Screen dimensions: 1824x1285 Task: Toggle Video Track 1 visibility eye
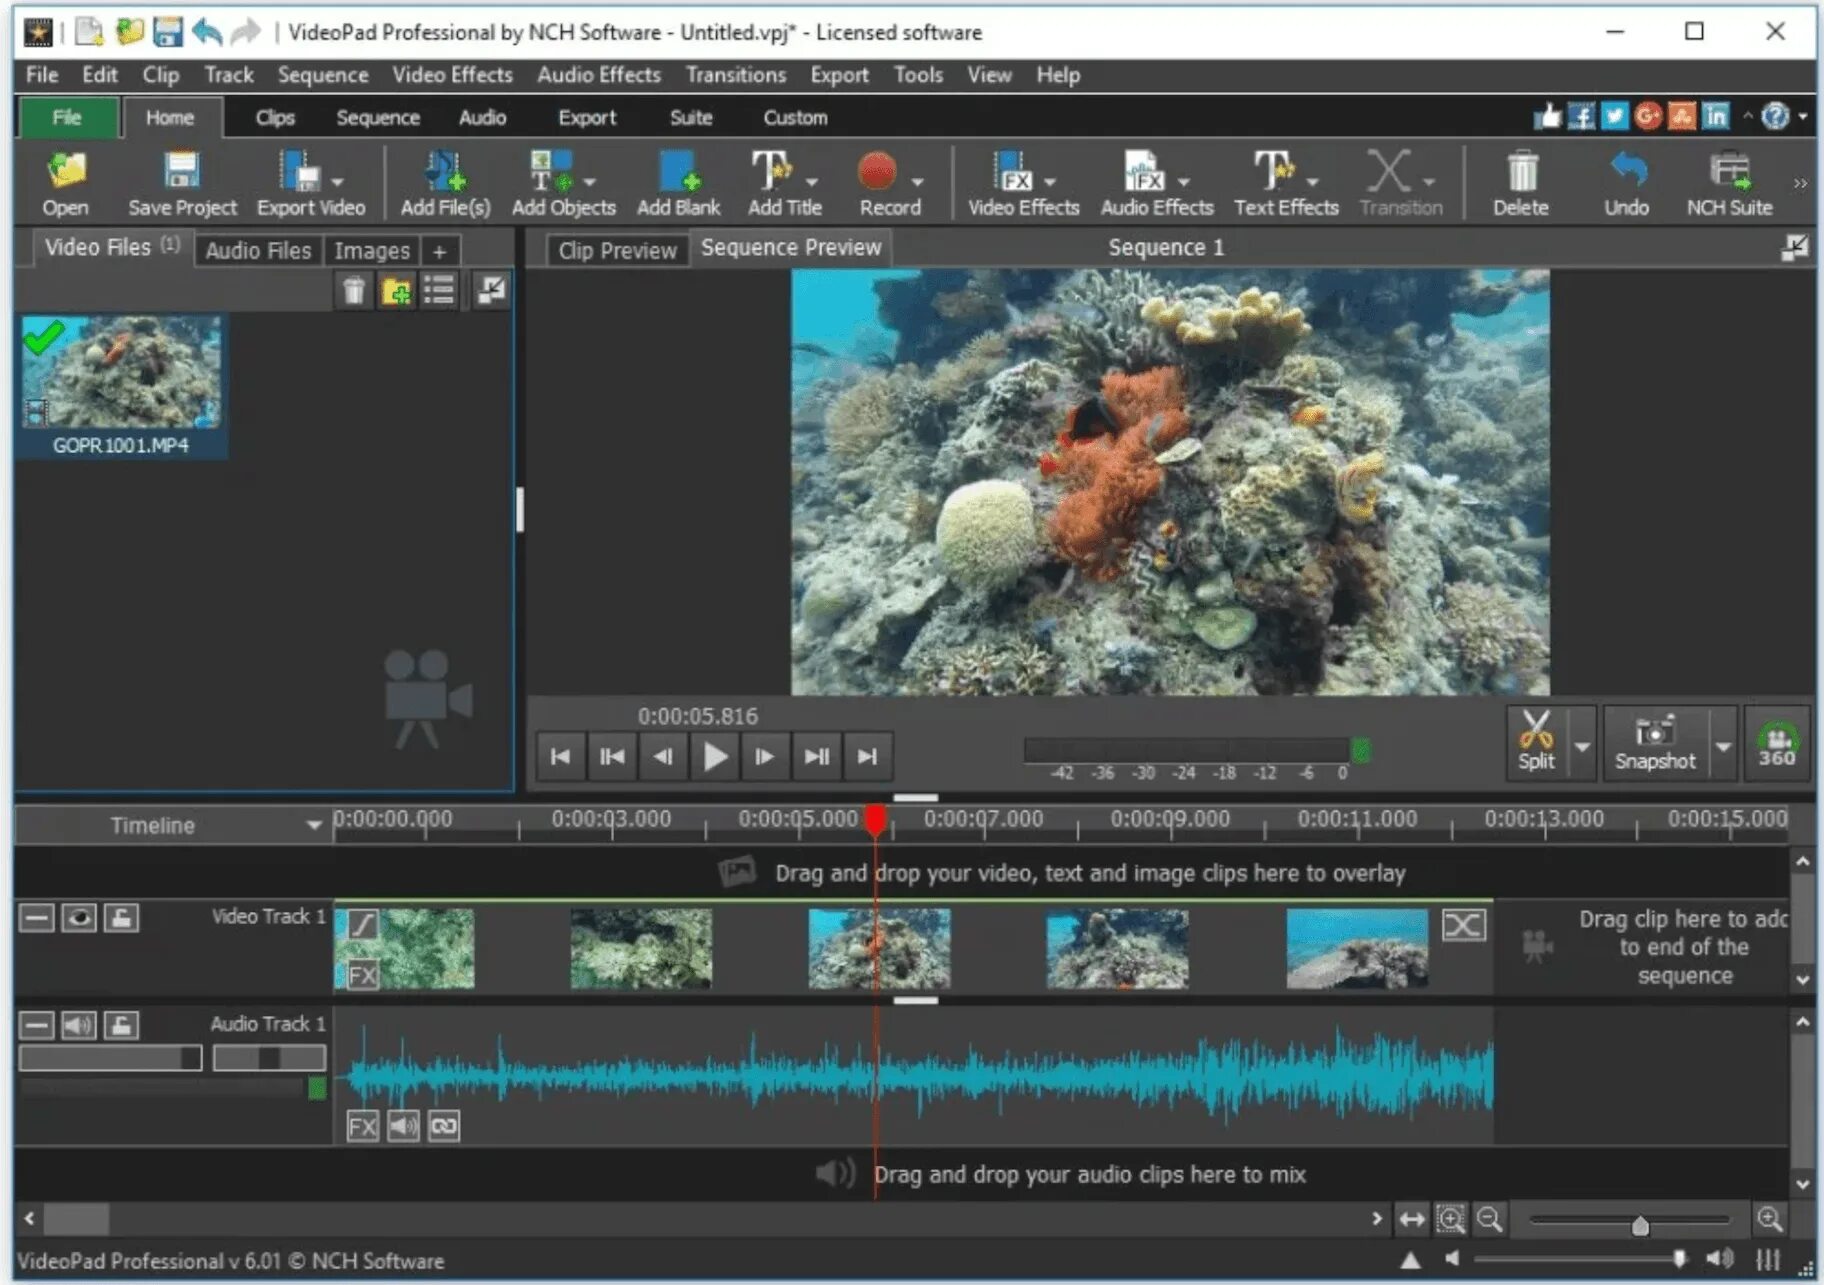pos(79,918)
